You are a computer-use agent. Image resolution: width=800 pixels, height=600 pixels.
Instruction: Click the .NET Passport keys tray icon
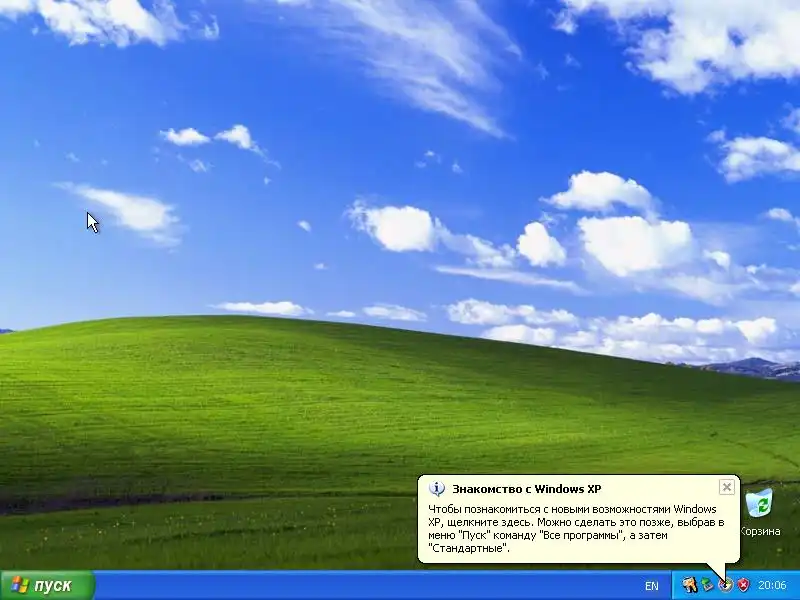(x=689, y=585)
